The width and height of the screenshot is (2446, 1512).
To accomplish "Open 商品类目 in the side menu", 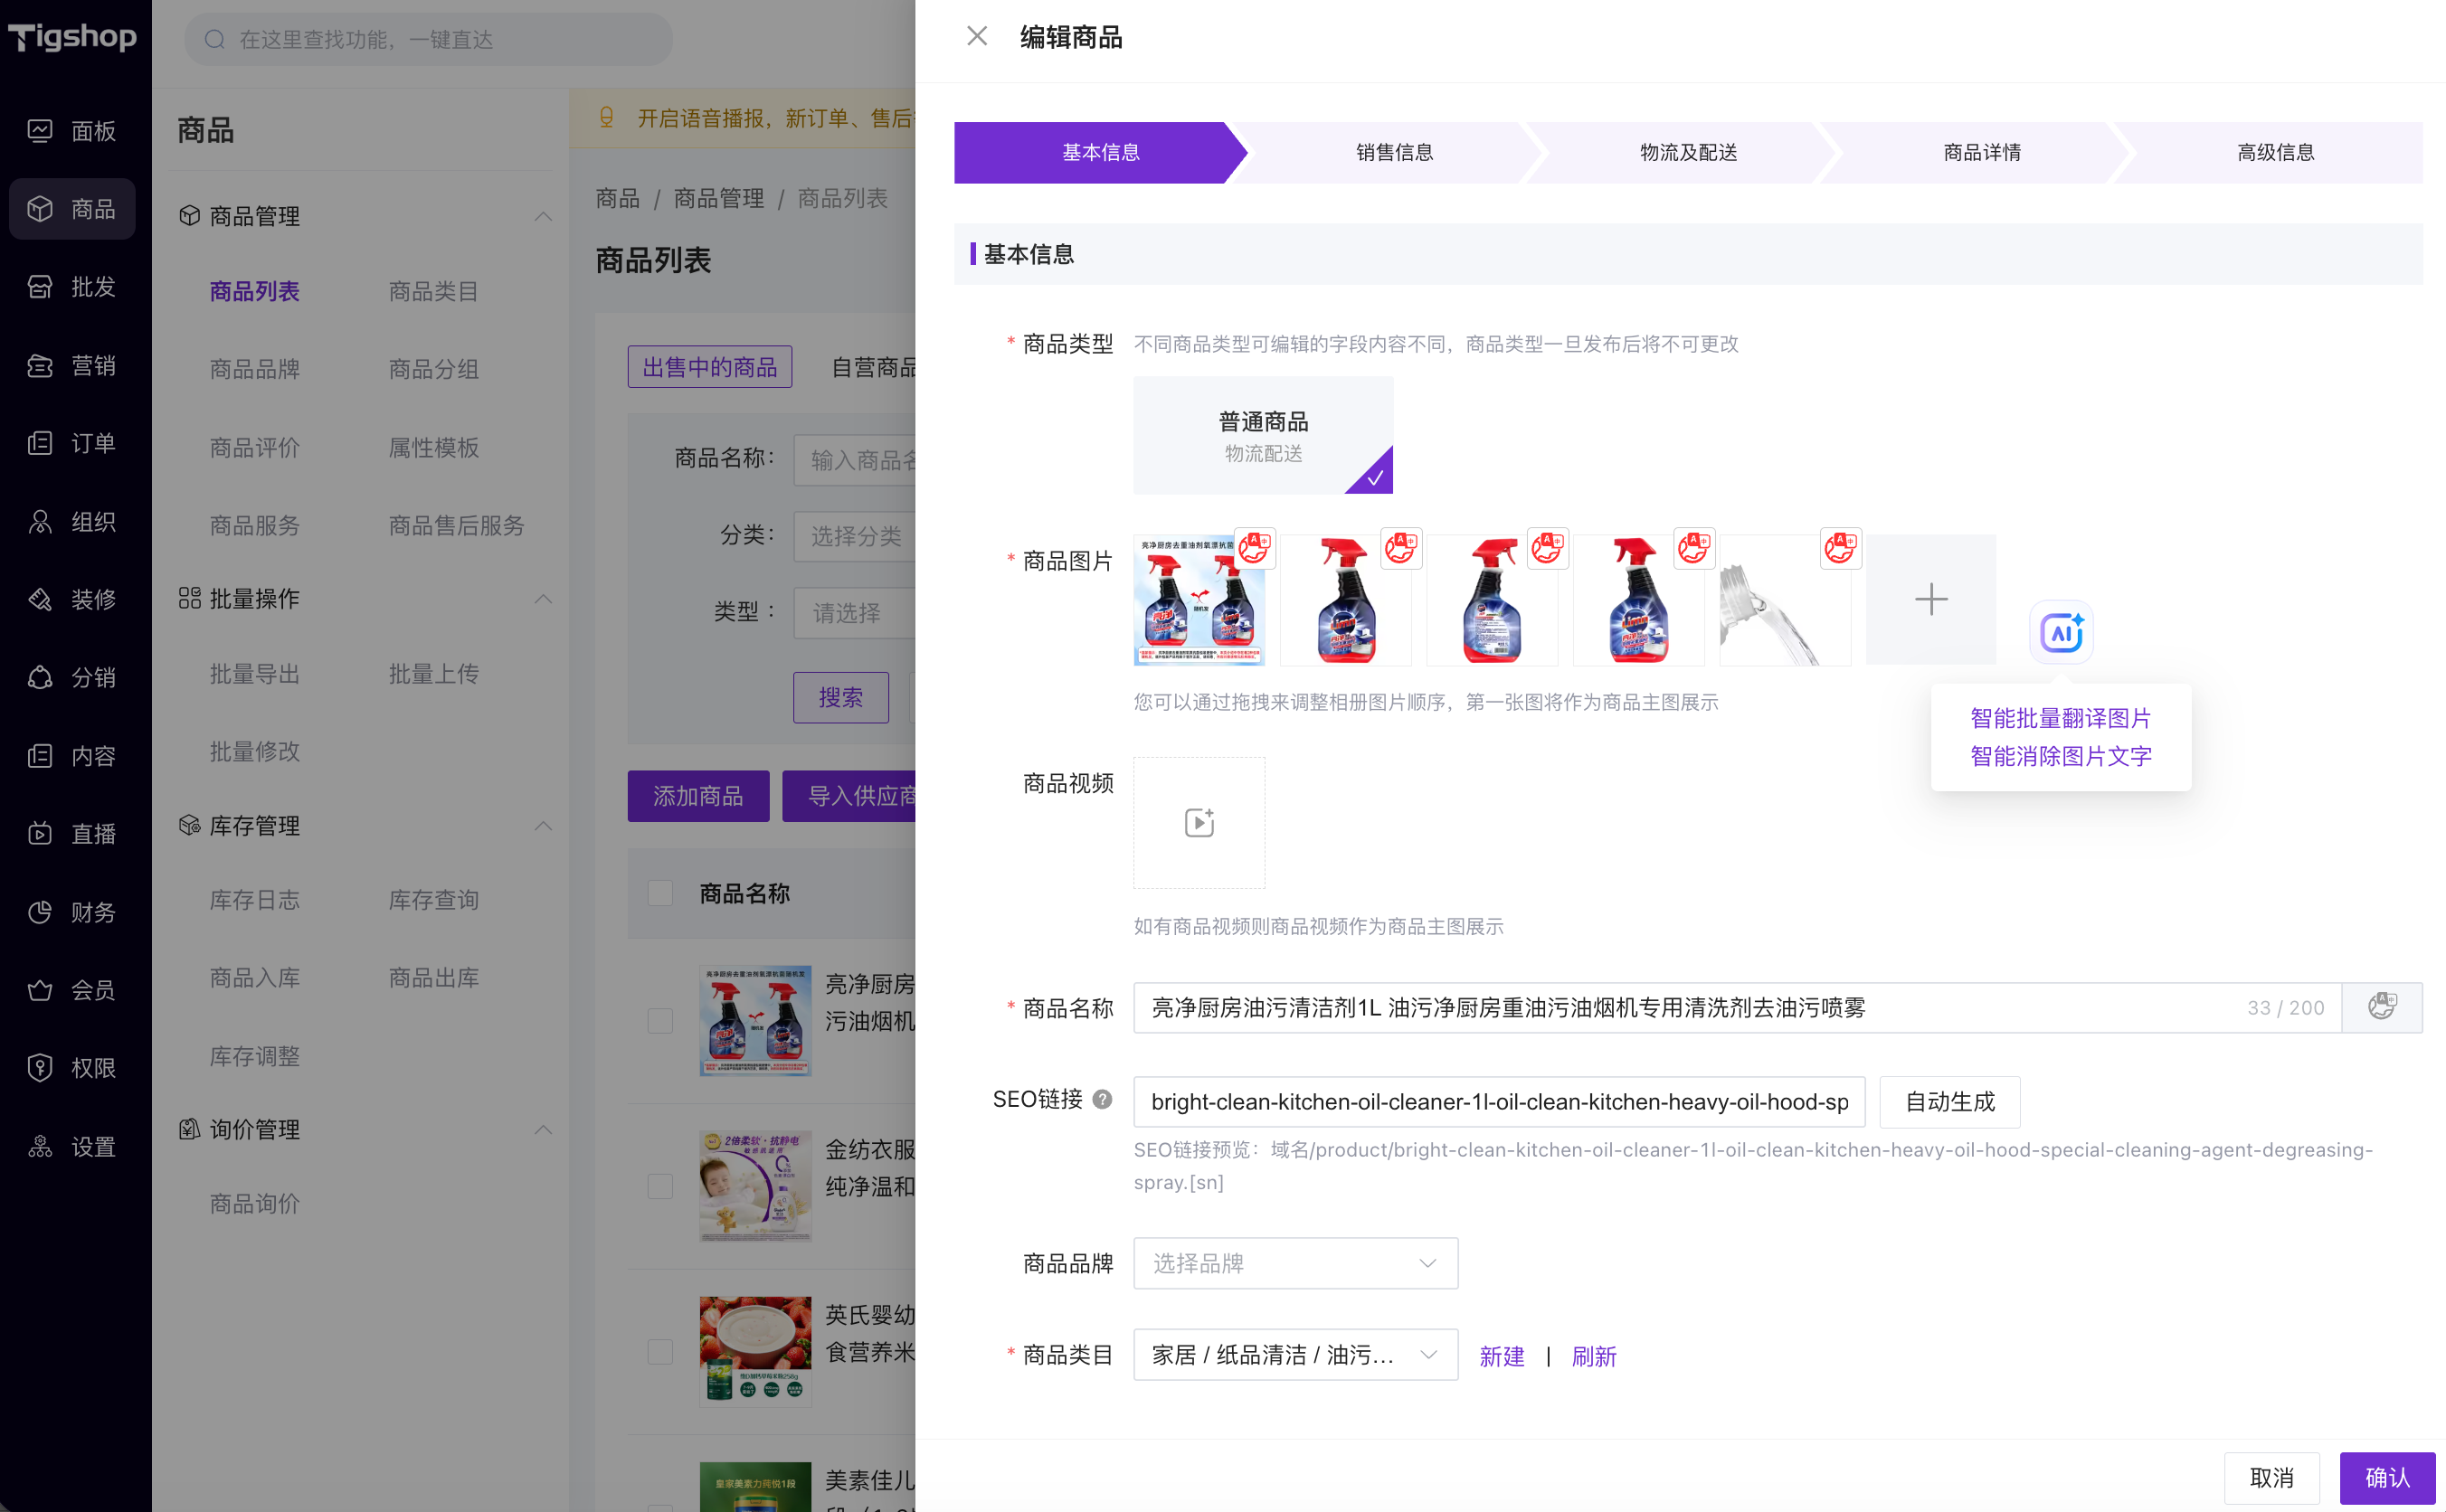I will click(x=433, y=291).
